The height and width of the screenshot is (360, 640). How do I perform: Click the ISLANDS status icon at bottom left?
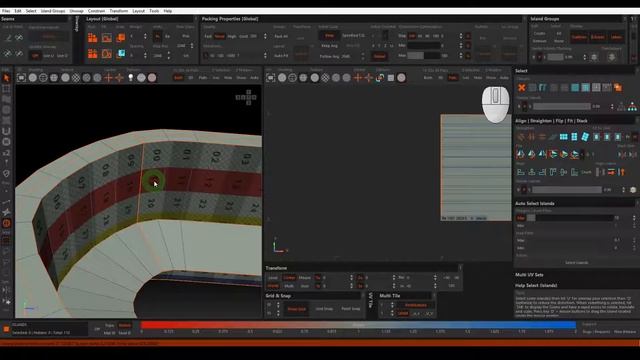tap(6, 329)
